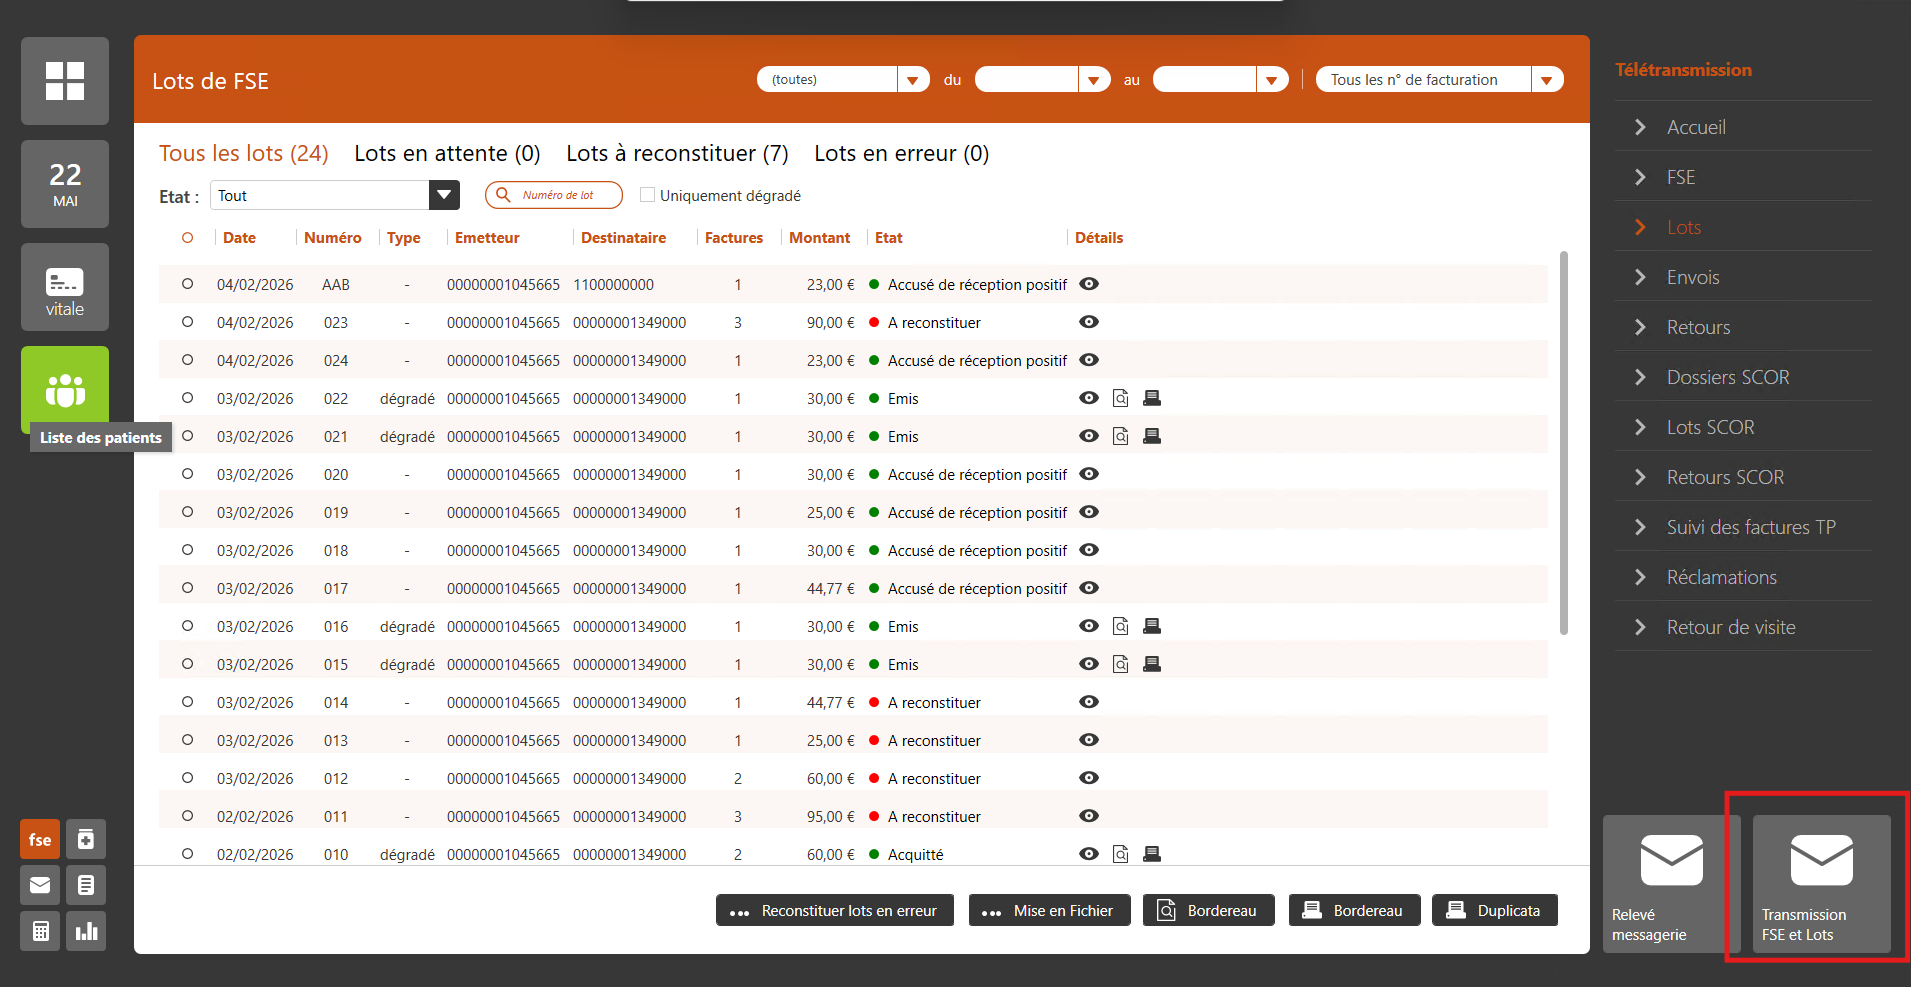This screenshot has width=1911, height=987.
Task: Preview bordereau document for lot 022
Action: [x=1121, y=398]
